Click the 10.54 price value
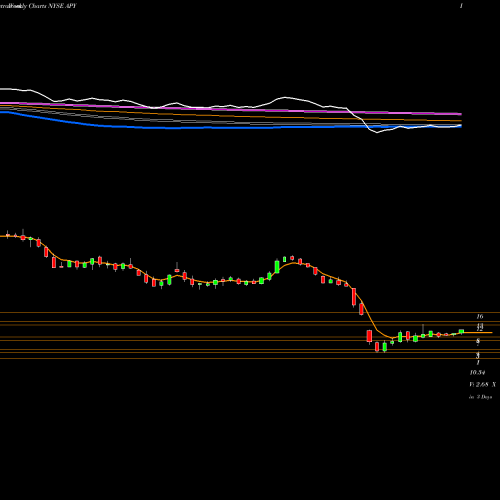The height and width of the screenshot is (500, 500). coord(477,372)
